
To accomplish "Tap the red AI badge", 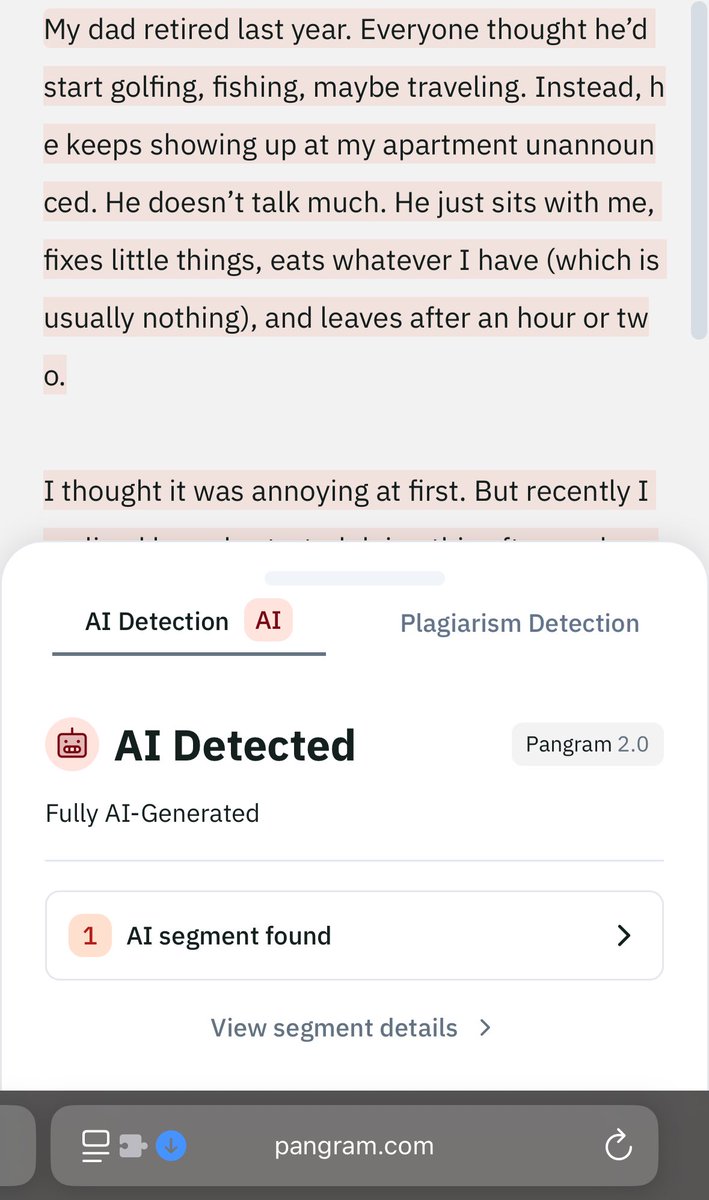I will pyautogui.click(x=268, y=621).
